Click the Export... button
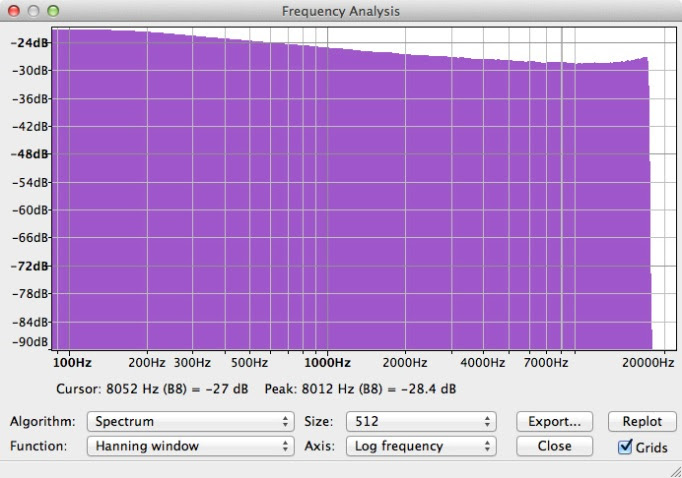 555,421
